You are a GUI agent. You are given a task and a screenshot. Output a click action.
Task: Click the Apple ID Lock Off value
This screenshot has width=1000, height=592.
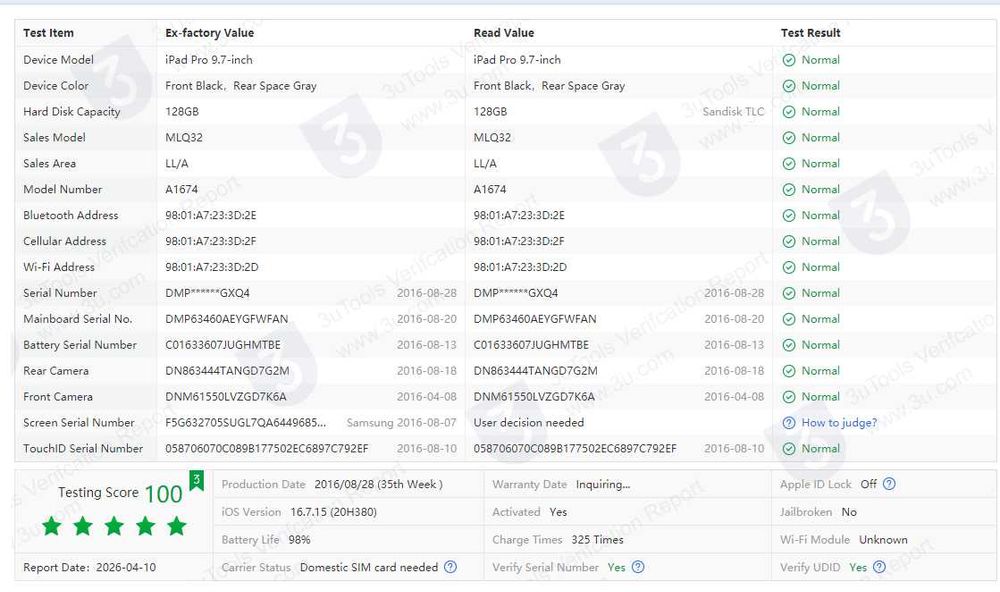tap(868, 484)
